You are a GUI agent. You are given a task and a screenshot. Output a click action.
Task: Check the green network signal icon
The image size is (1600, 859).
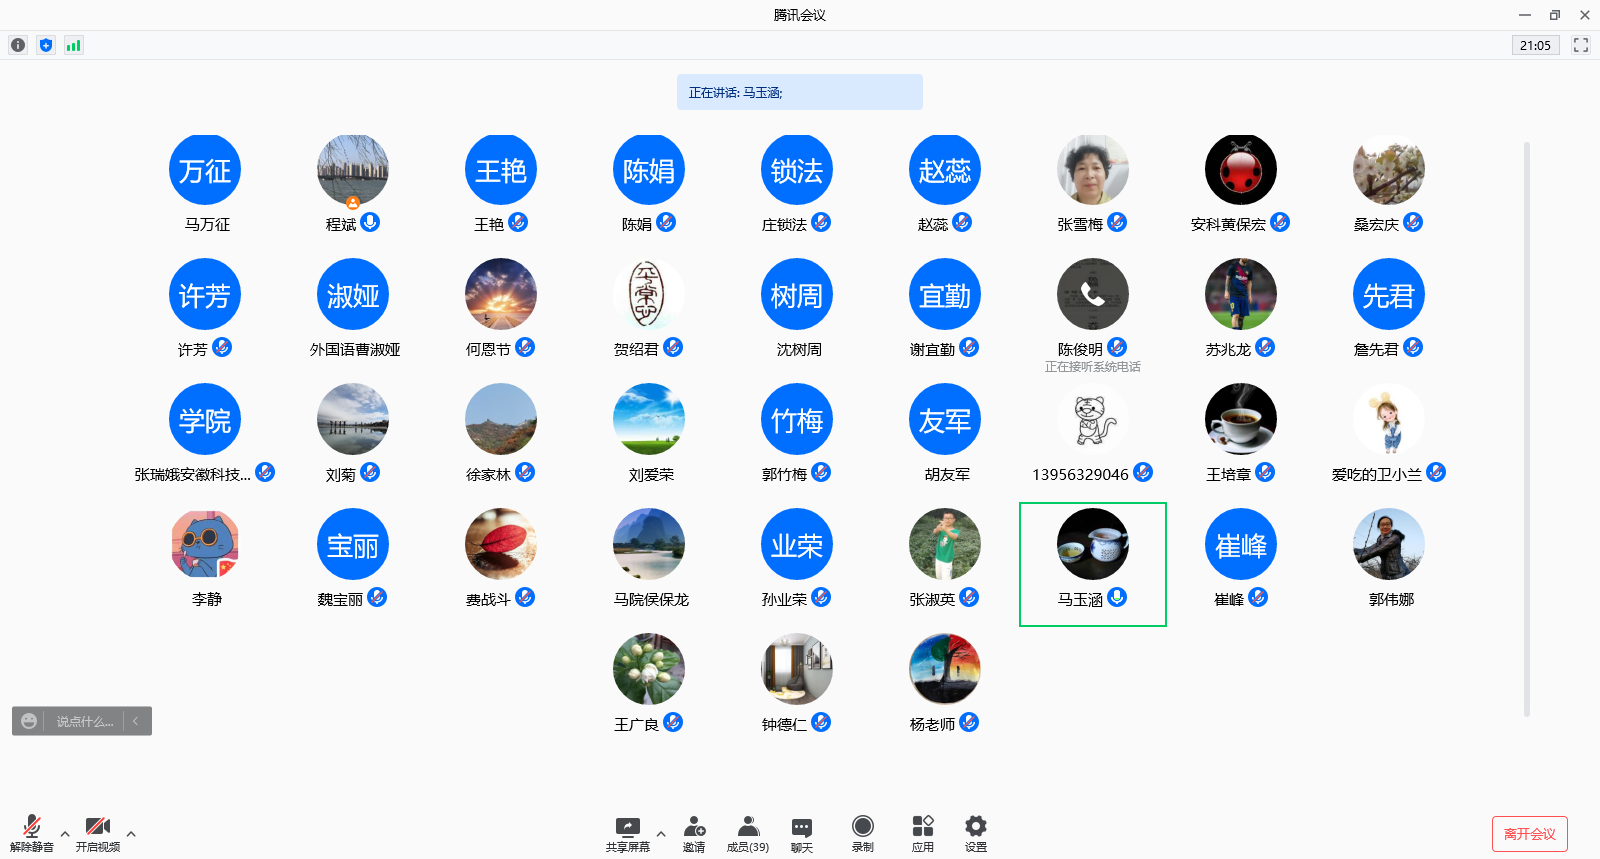click(74, 45)
